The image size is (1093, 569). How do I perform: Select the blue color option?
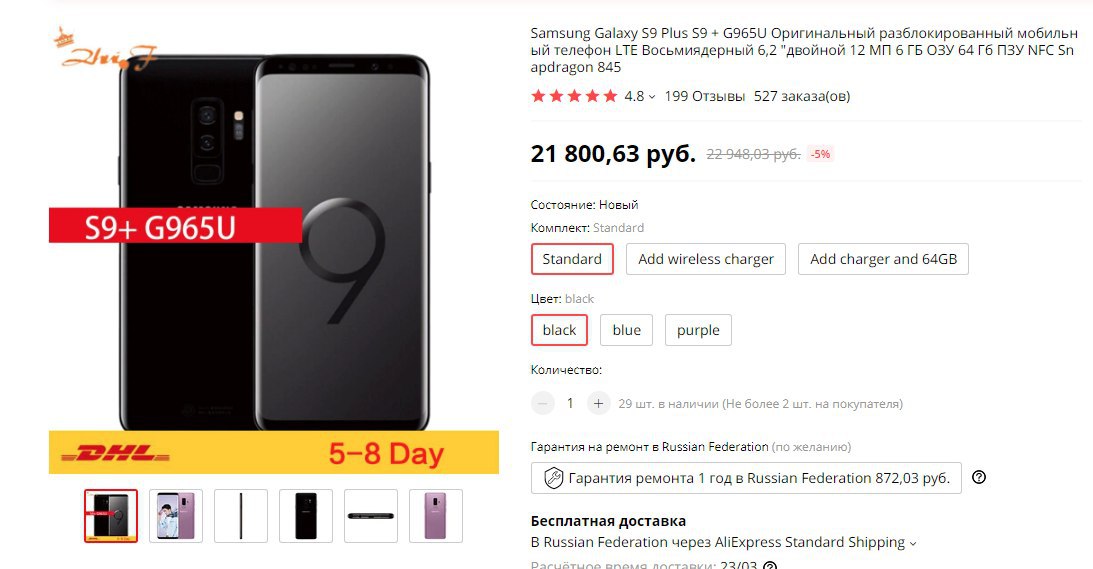[x=627, y=330]
